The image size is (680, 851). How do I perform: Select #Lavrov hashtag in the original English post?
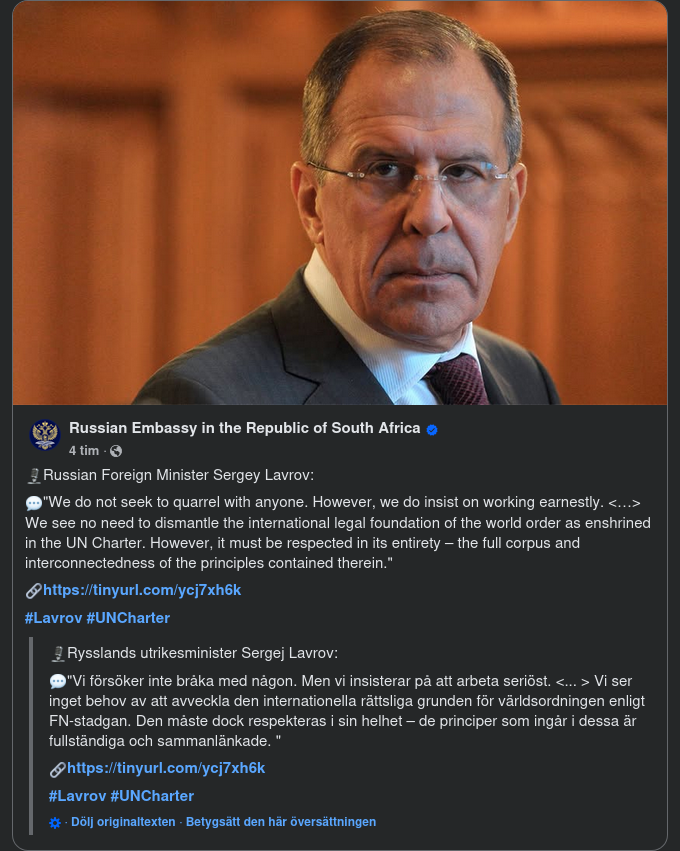pyautogui.click(x=53, y=618)
